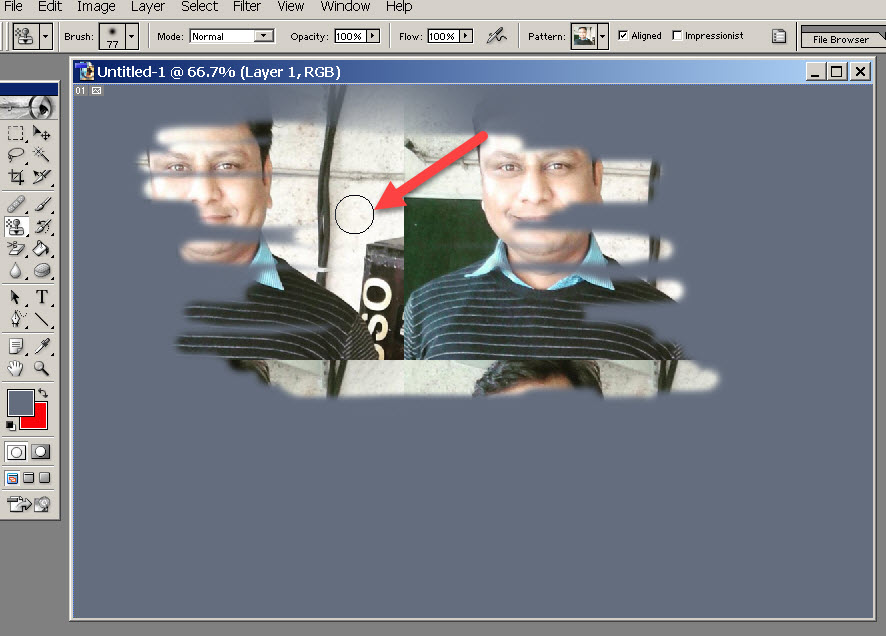The height and width of the screenshot is (636, 886).
Task: Select the Magic Wand tool
Action: [x=42, y=154]
